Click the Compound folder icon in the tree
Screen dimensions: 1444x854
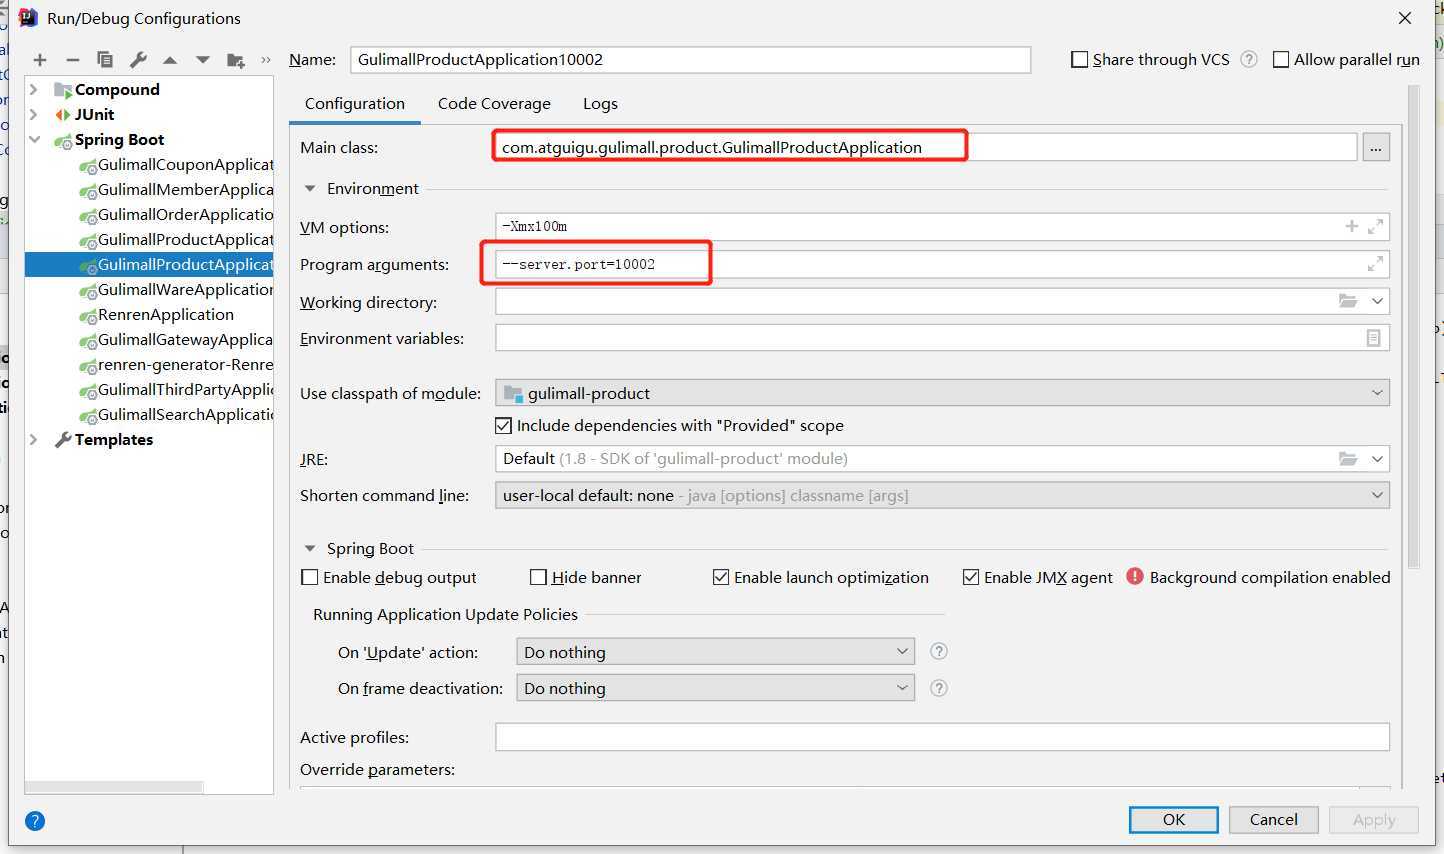click(63, 90)
